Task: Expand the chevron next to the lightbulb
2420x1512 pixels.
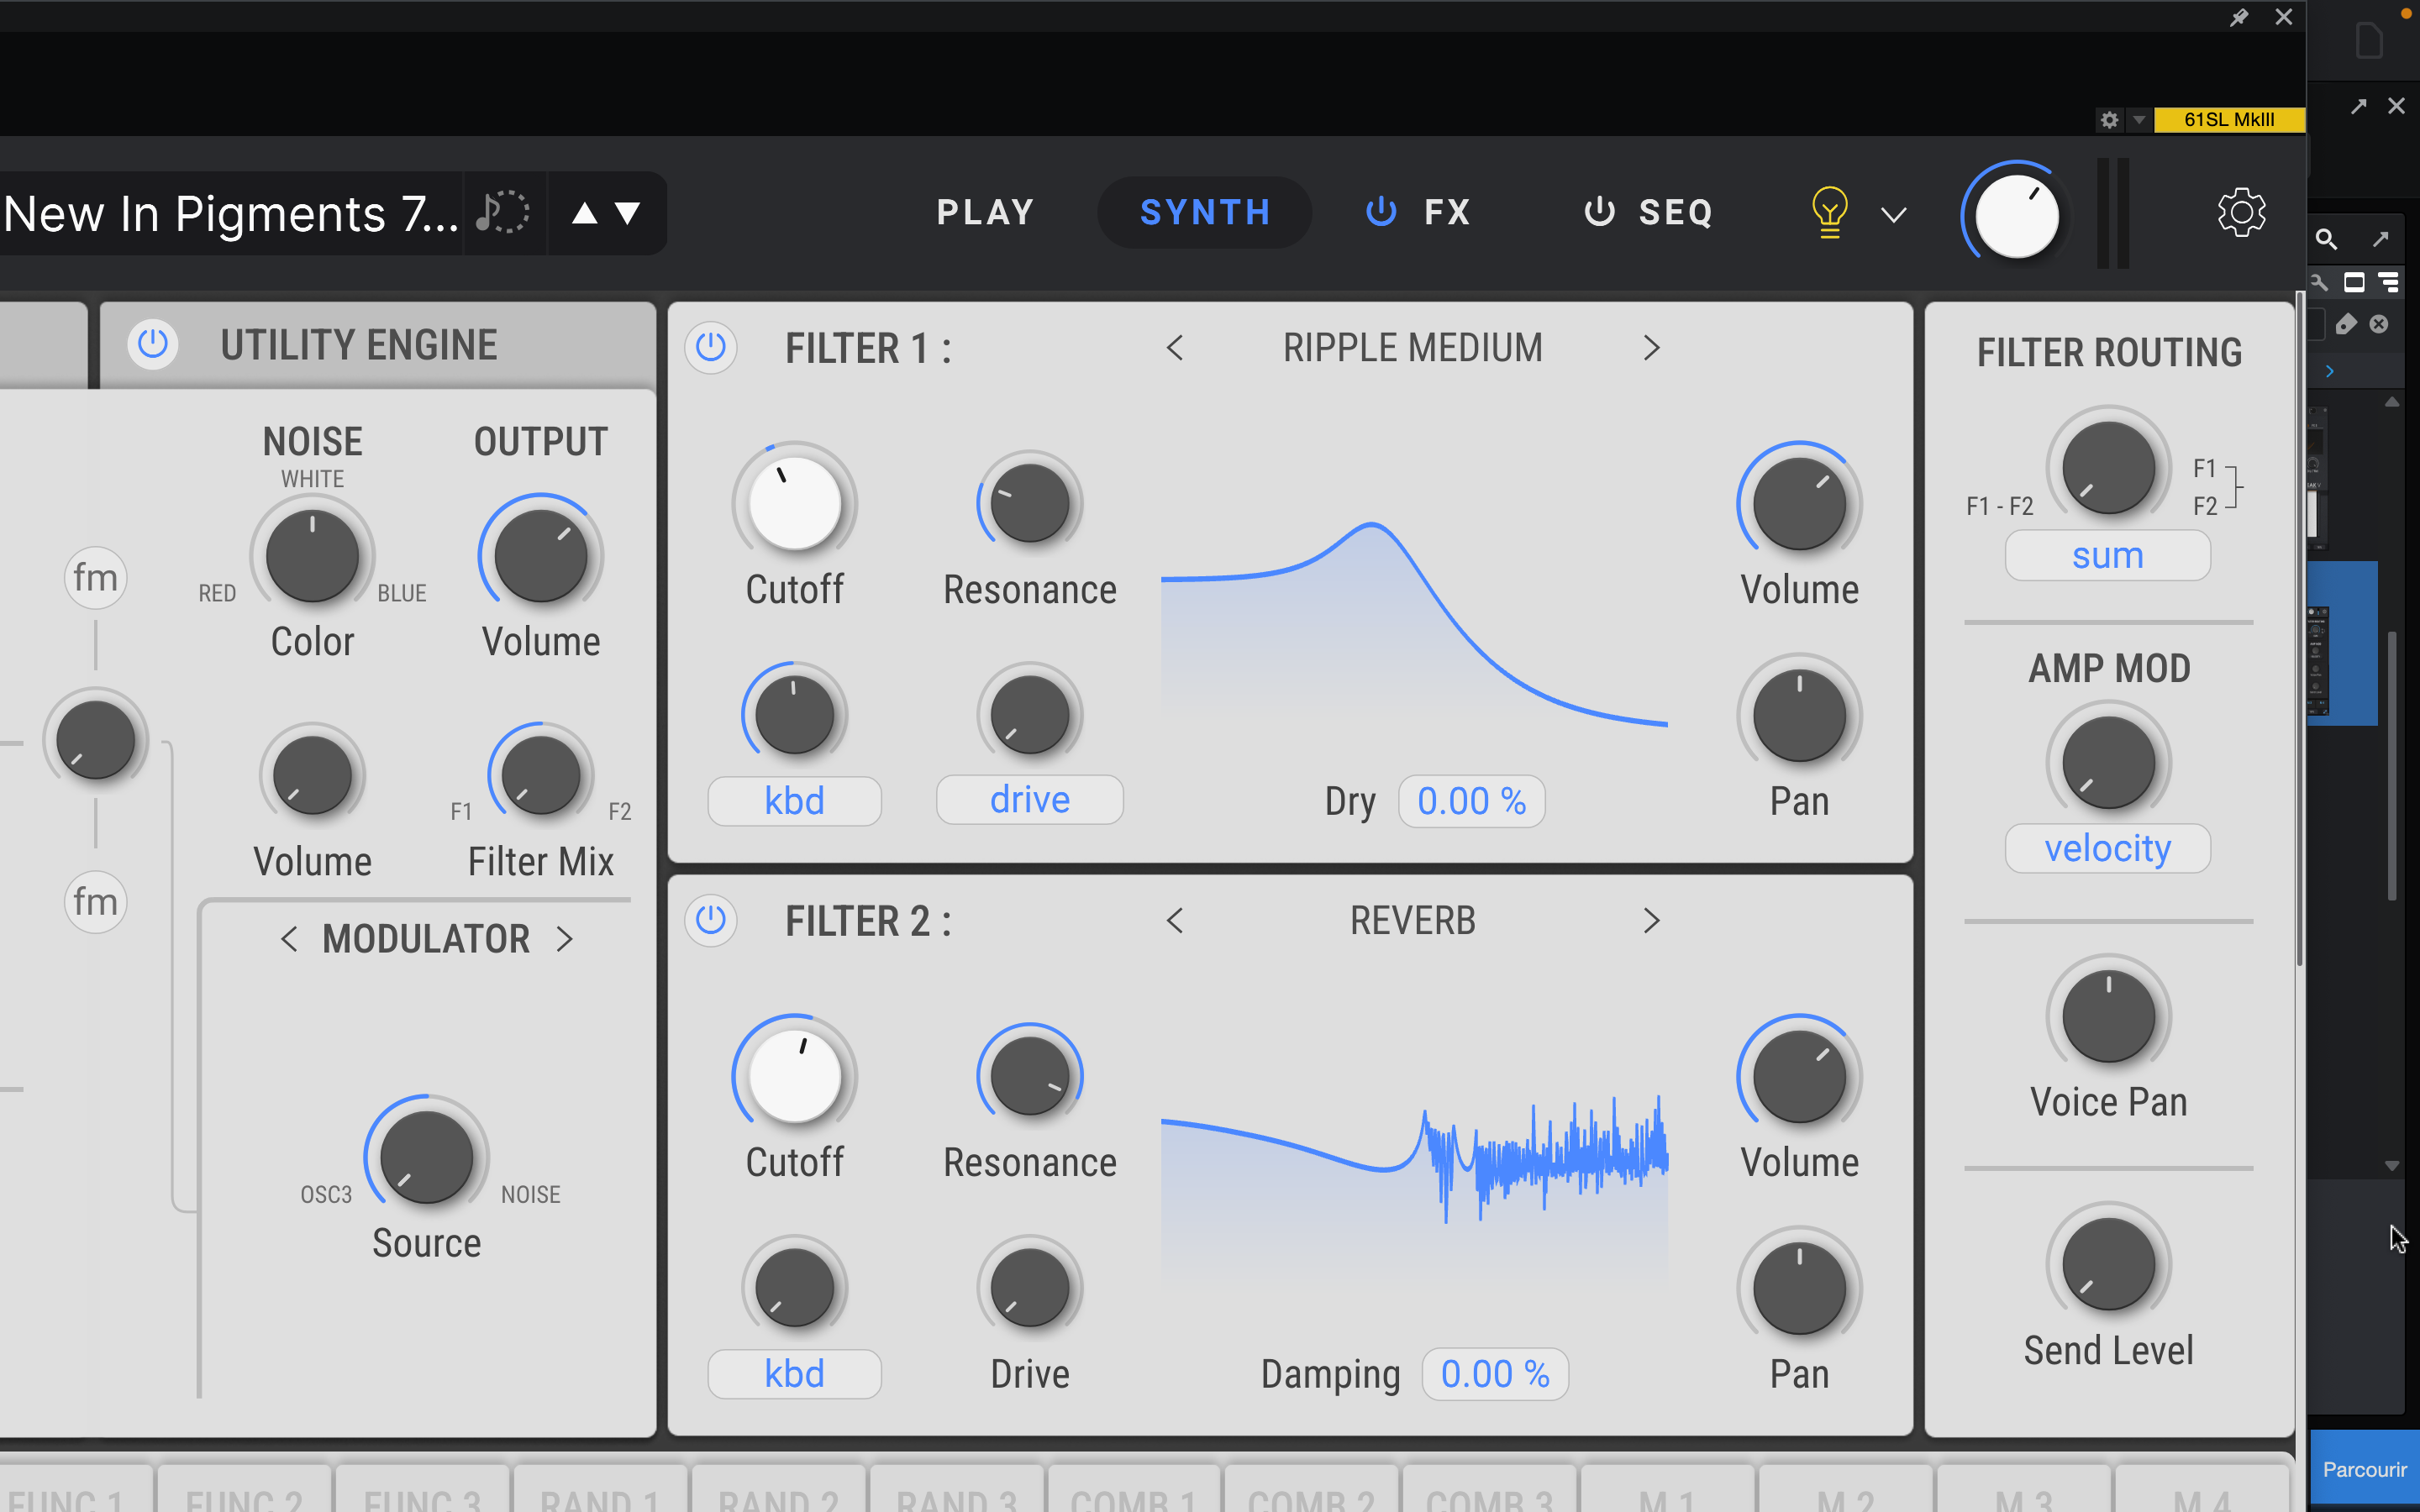Action: (1893, 215)
